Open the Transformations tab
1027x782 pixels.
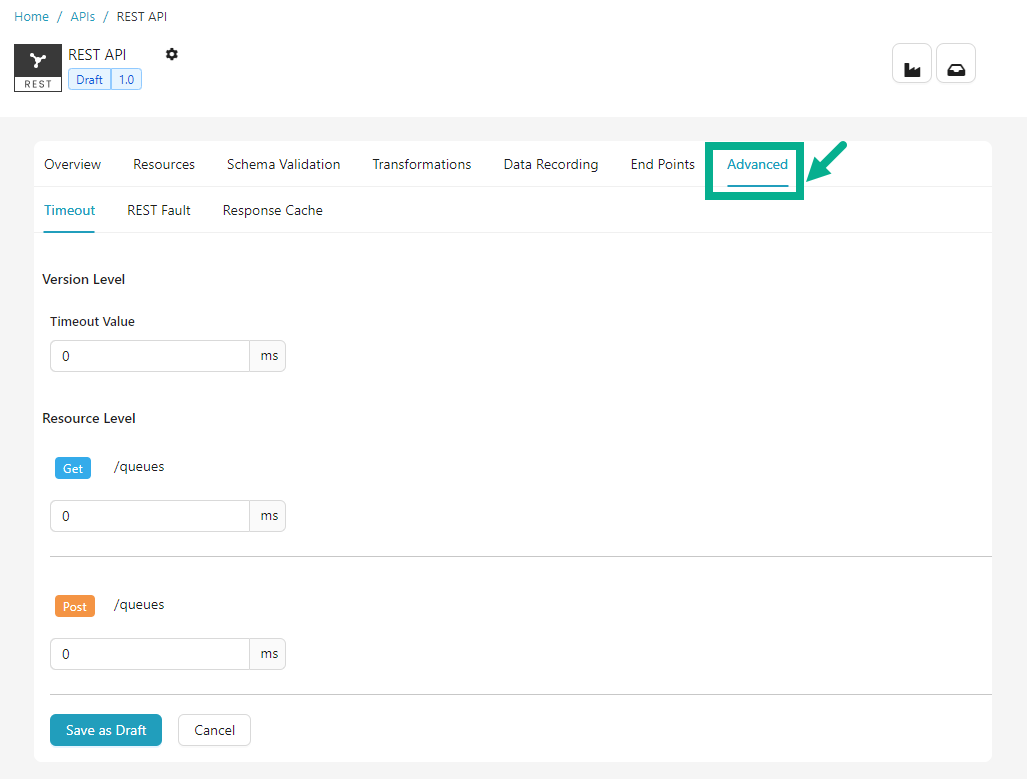421,164
